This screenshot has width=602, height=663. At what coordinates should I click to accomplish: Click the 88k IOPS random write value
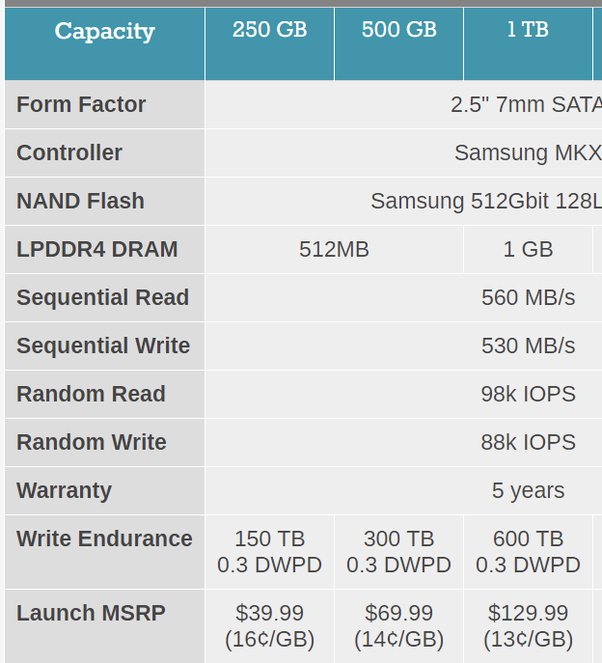click(x=528, y=442)
